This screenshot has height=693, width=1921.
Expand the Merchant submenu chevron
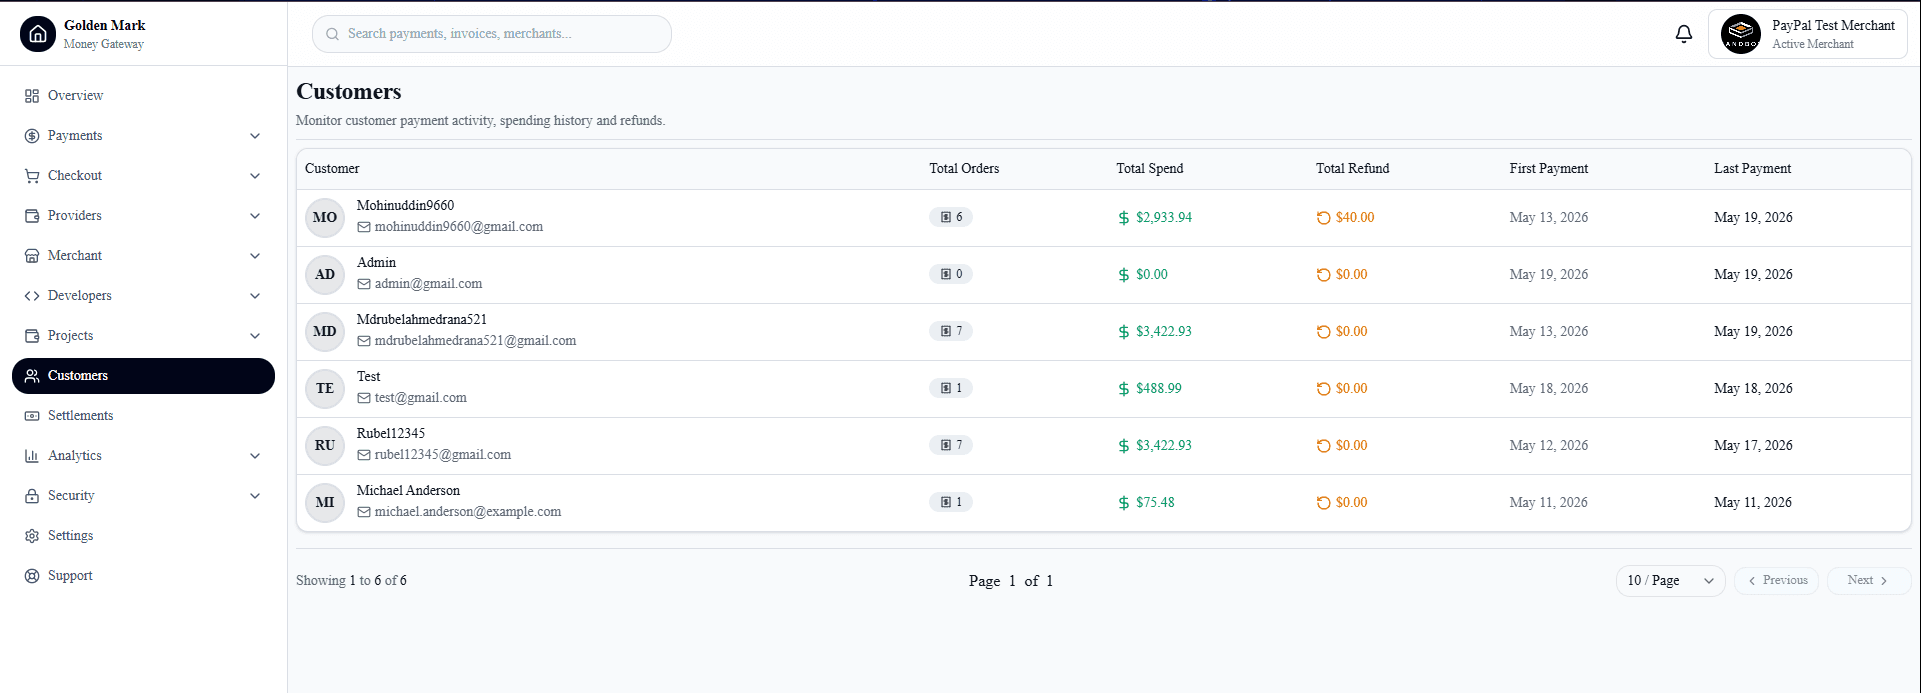pyautogui.click(x=255, y=256)
